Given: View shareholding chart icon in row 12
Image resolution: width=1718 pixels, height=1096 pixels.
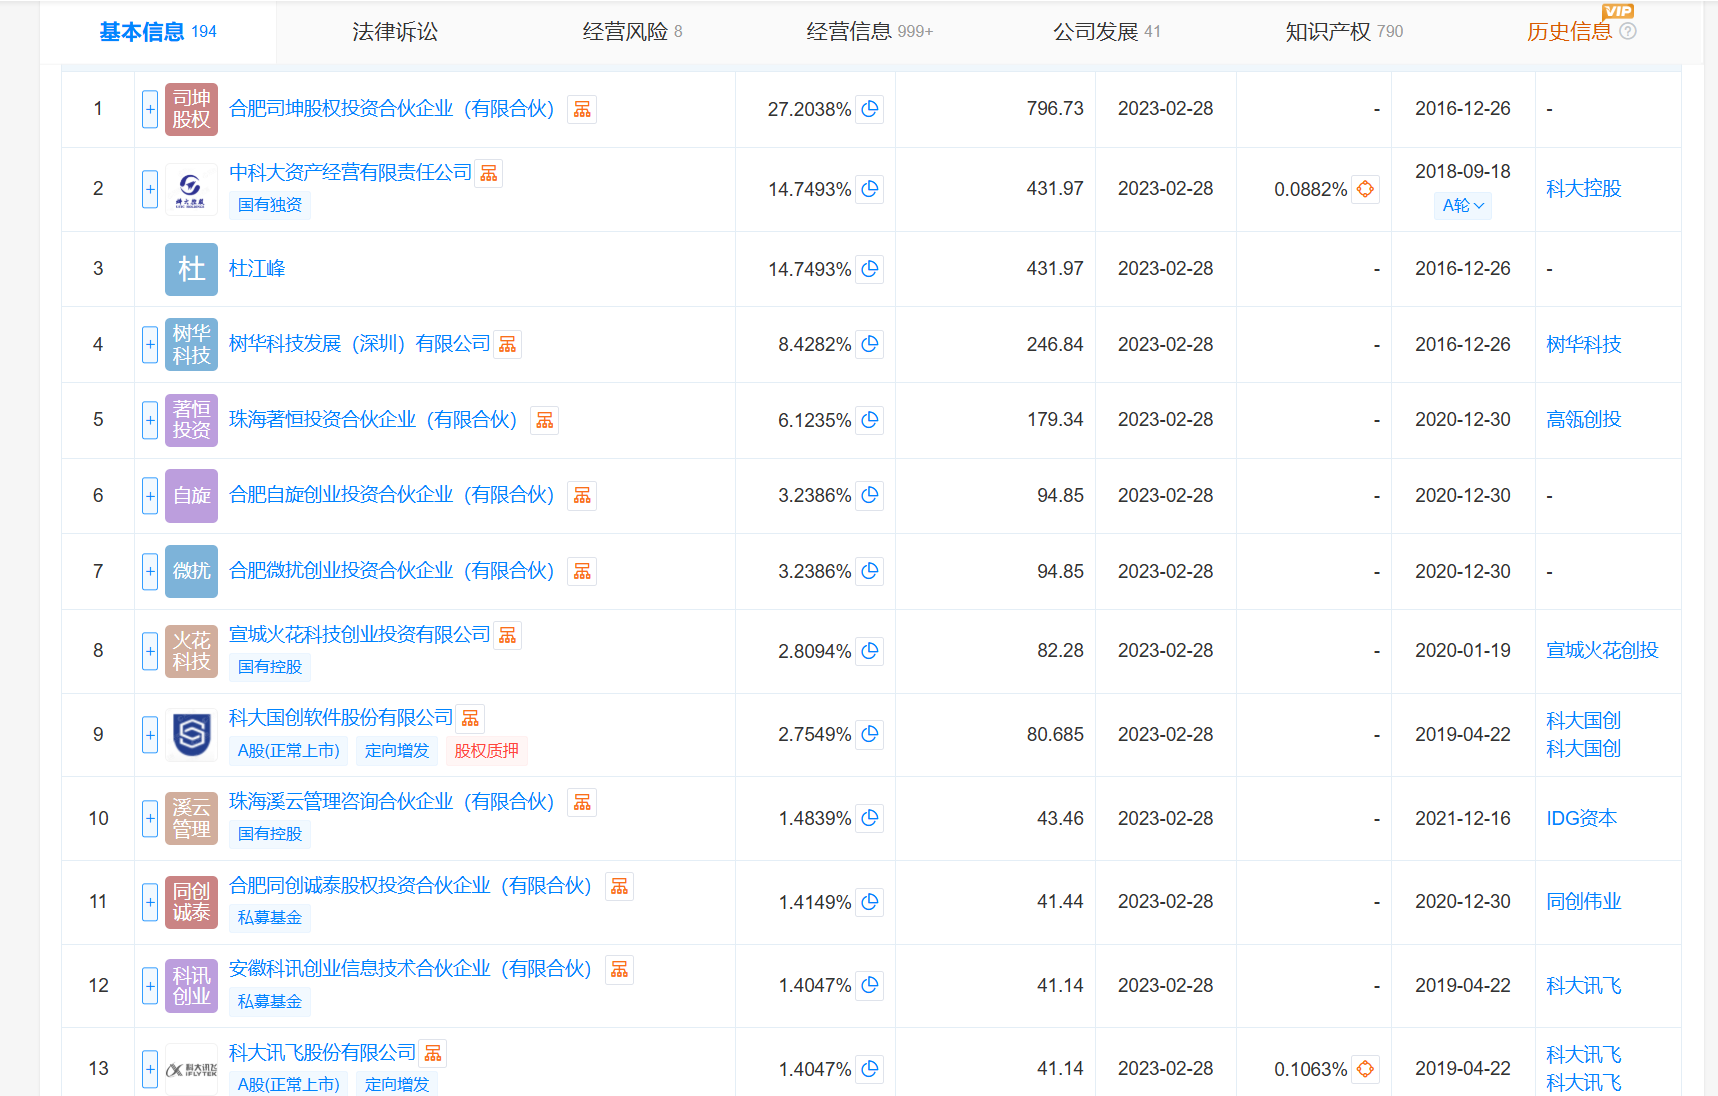Looking at the screenshot, I should tap(870, 985).
